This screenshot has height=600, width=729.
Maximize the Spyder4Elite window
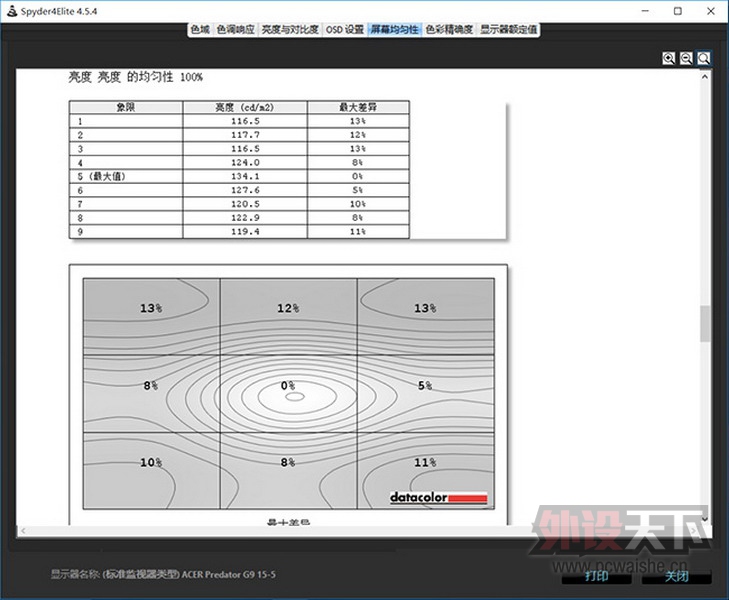(678, 11)
